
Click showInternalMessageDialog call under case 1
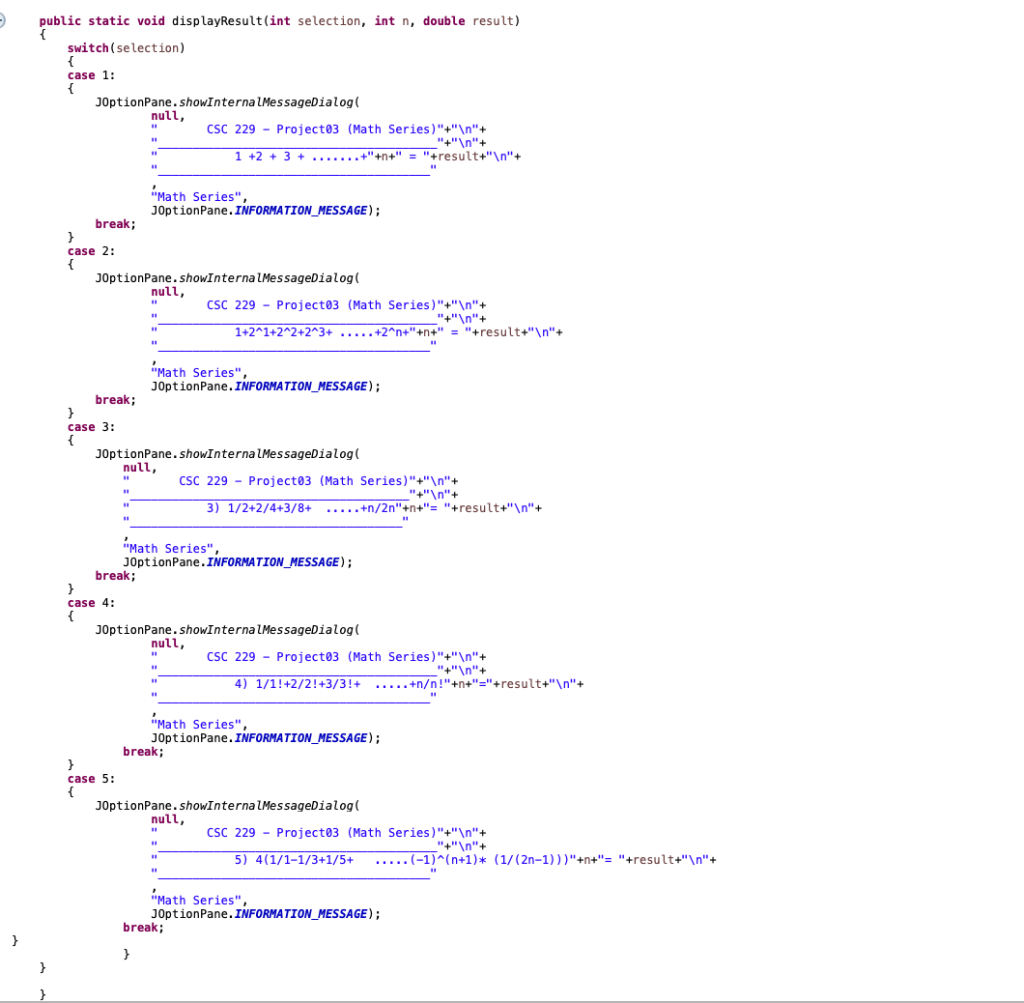[x=266, y=103]
